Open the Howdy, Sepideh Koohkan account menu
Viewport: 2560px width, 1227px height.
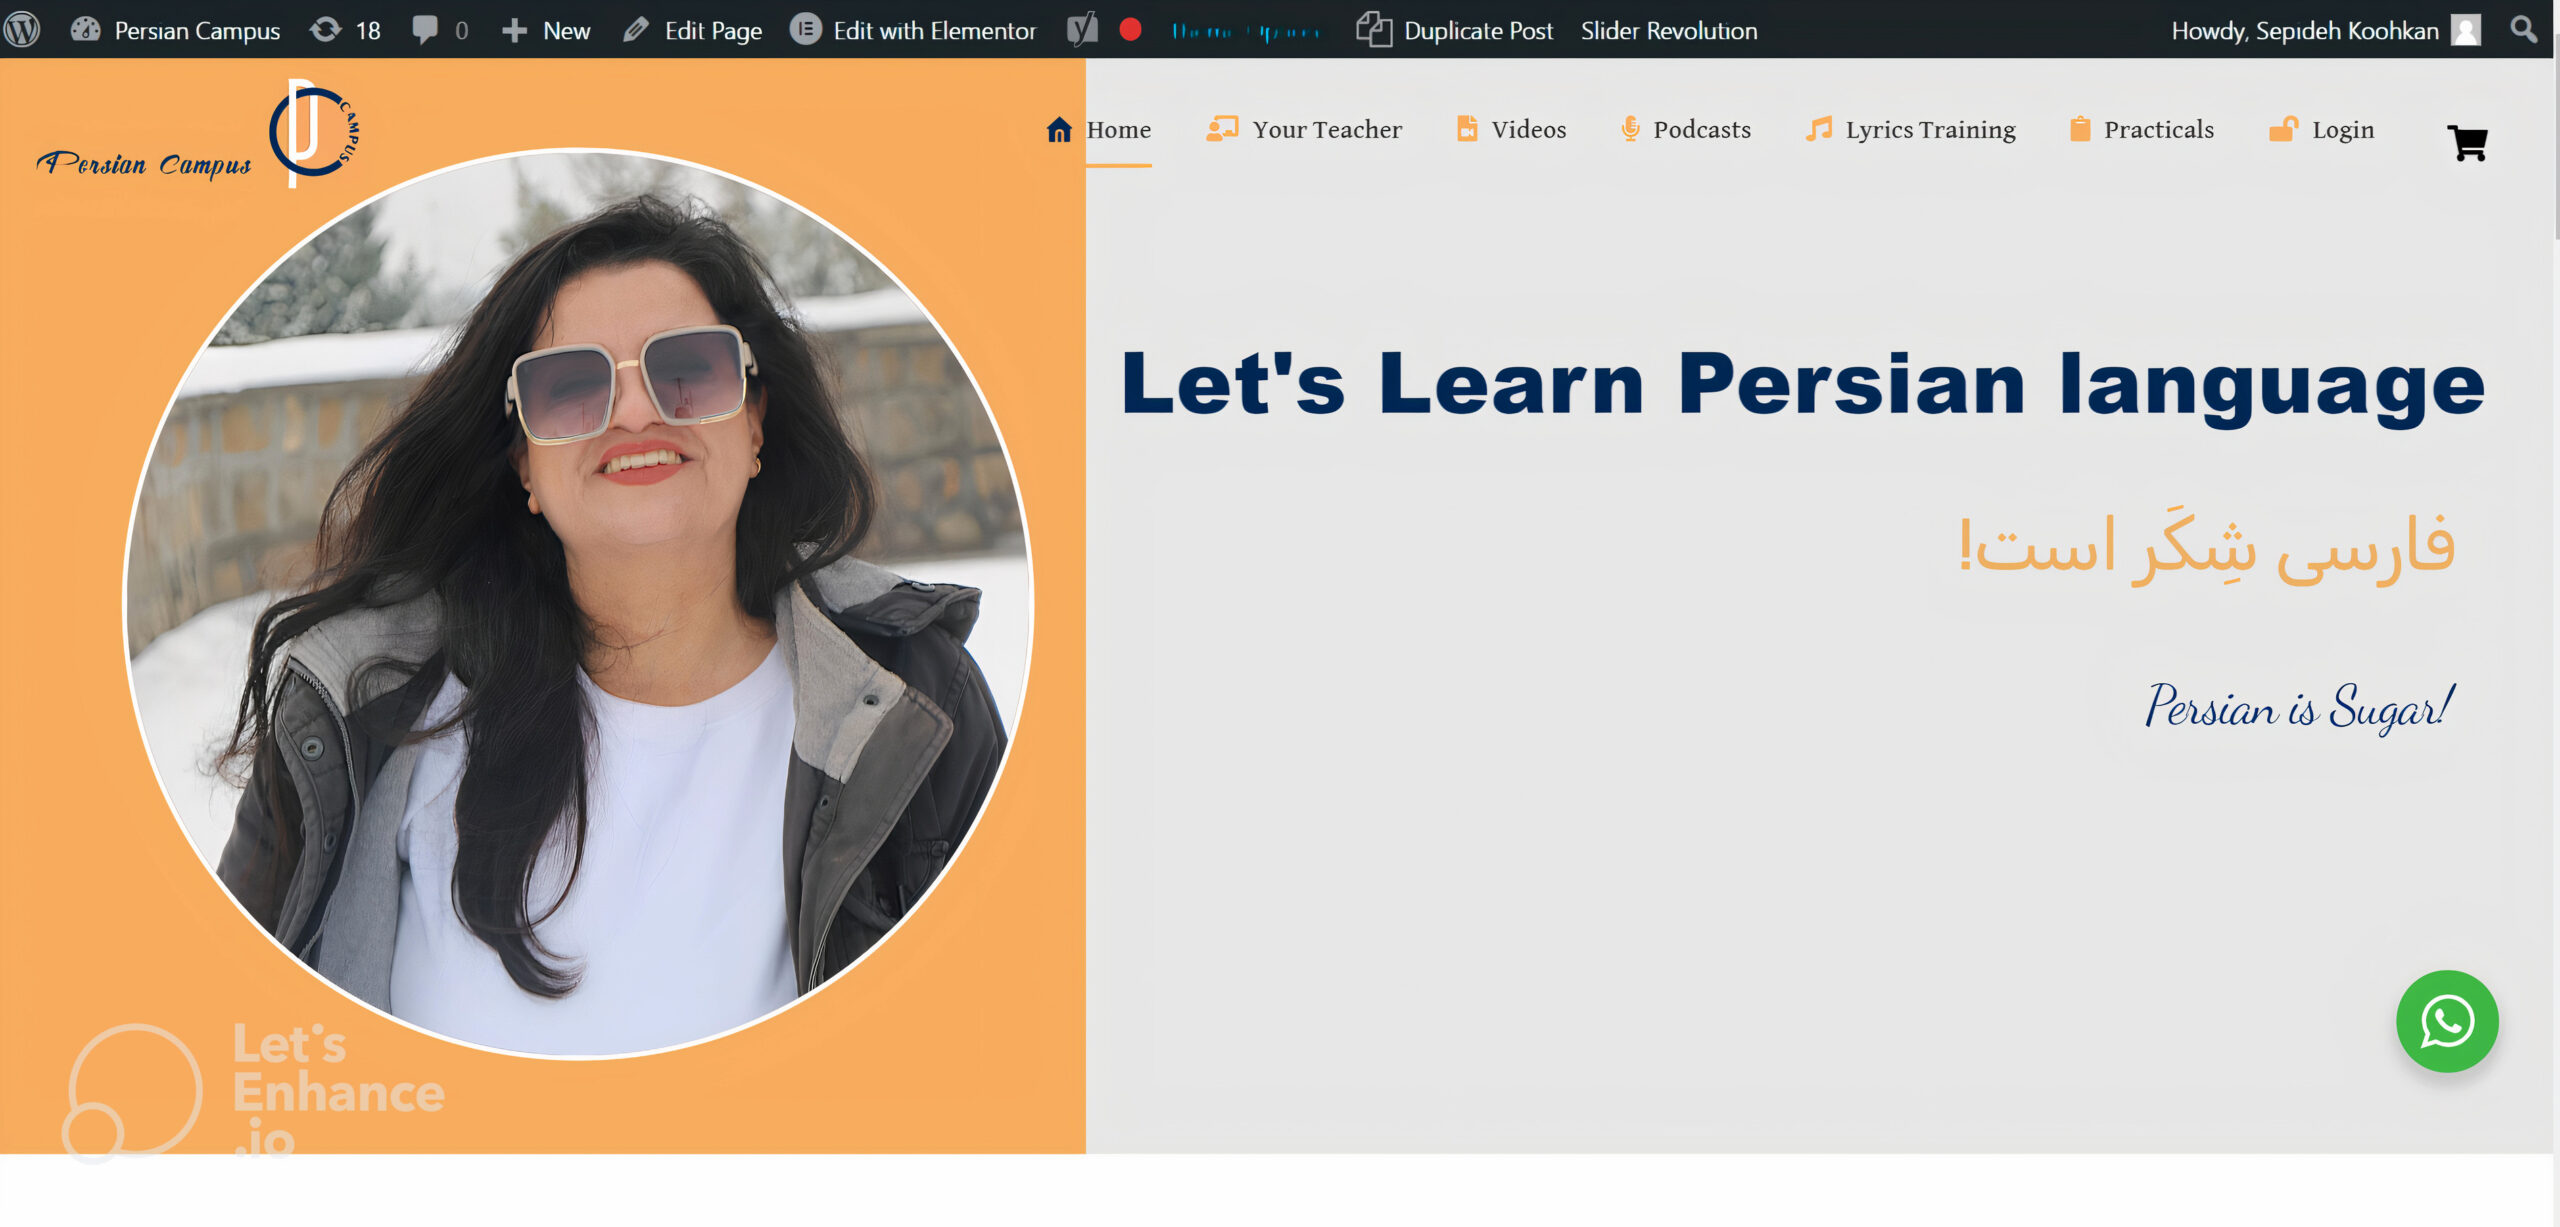(2304, 30)
